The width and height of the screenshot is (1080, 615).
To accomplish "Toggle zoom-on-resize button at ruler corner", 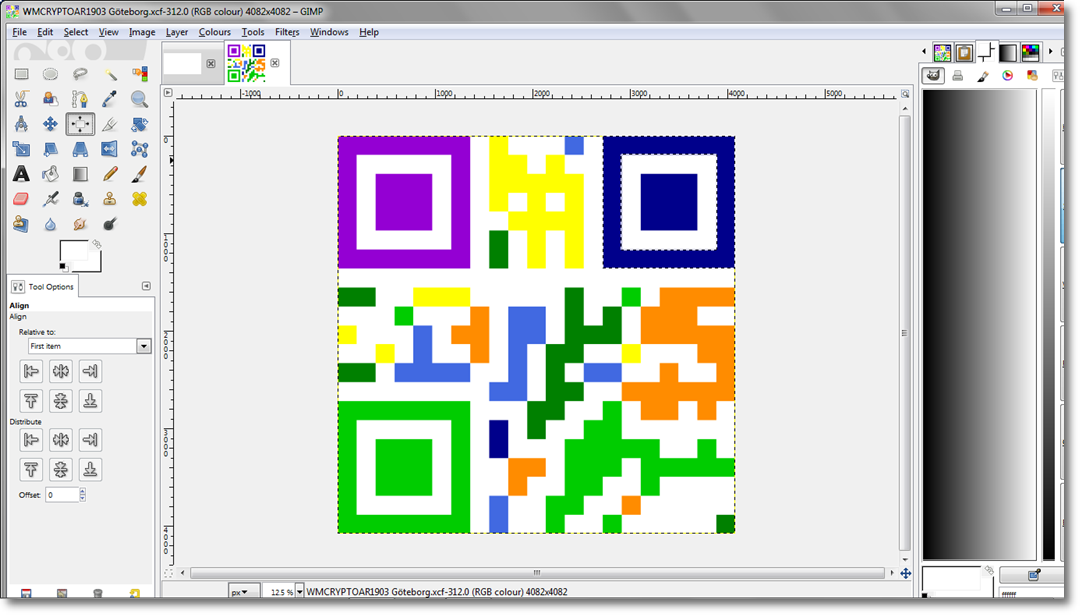I will coord(905,94).
